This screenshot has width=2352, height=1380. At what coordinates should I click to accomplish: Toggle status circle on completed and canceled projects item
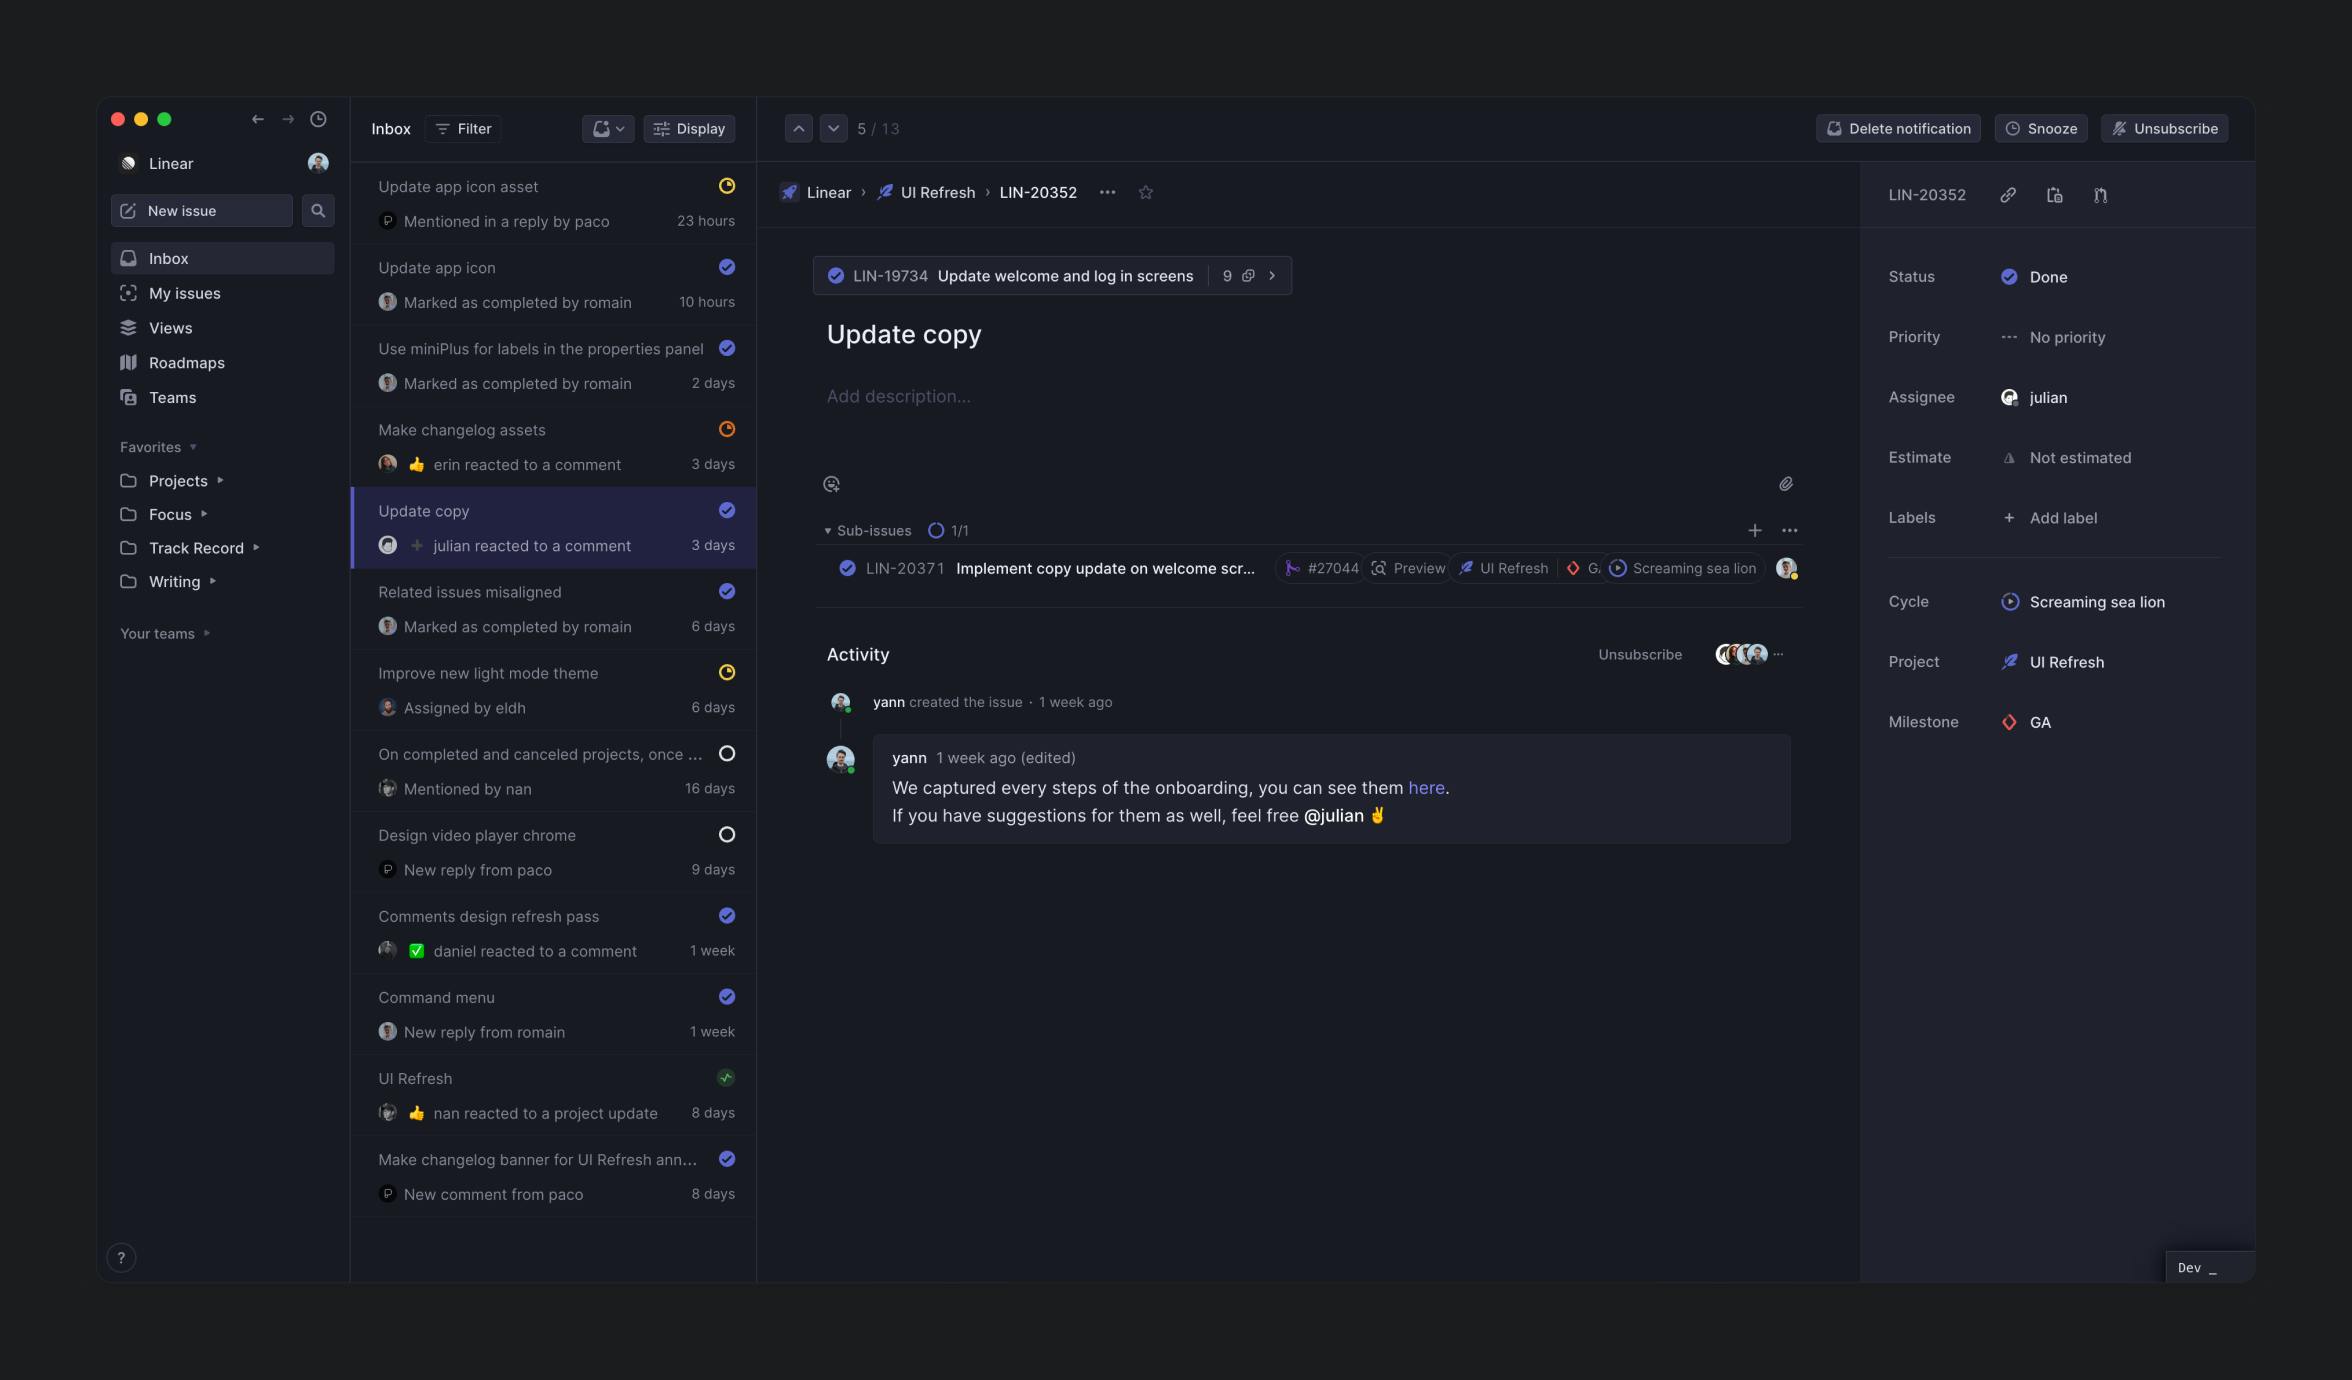[727, 753]
